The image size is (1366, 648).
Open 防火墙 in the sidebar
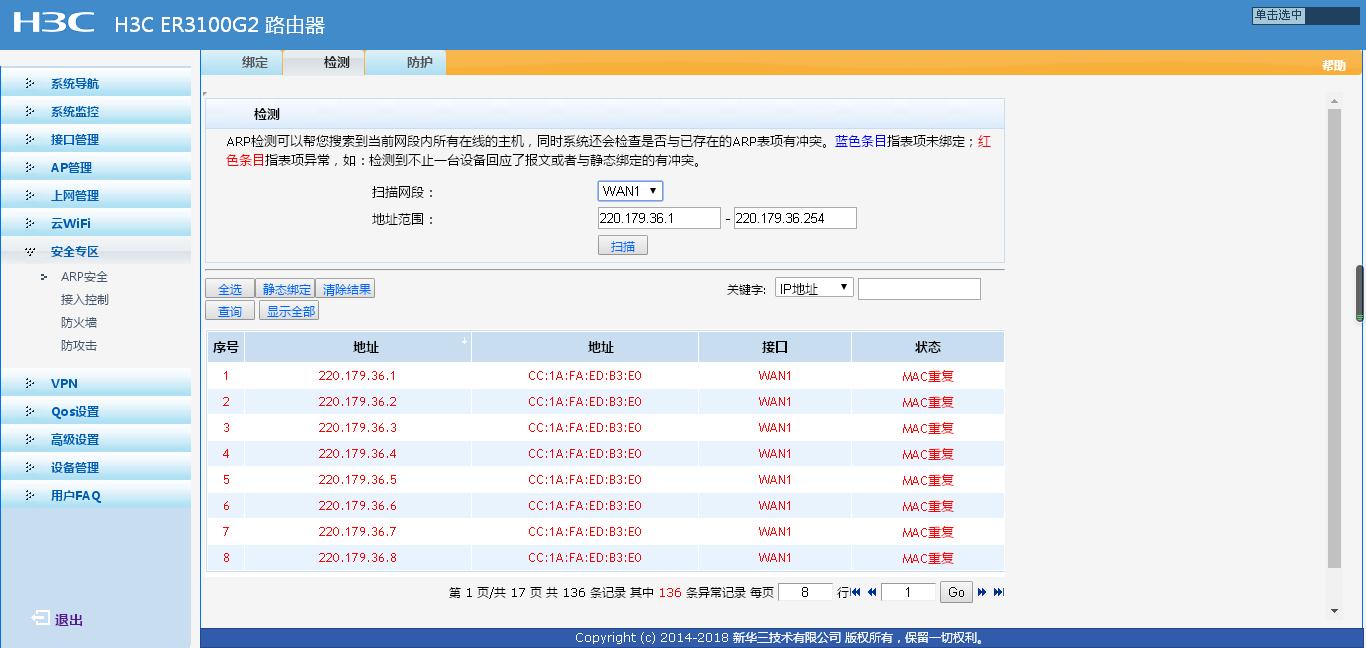tap(79, 323)
